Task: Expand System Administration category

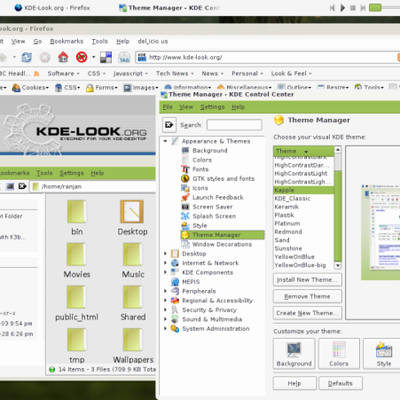Action: (165, 328)
